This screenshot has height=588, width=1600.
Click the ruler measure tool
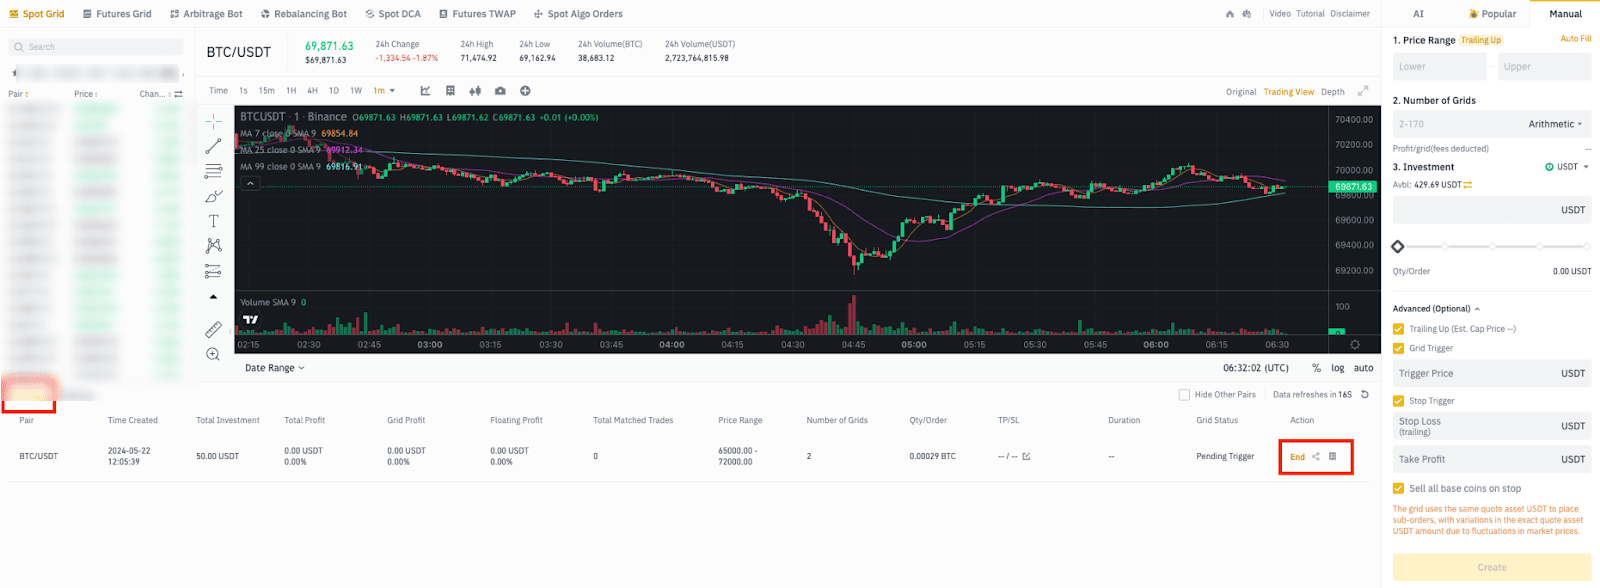213,329
